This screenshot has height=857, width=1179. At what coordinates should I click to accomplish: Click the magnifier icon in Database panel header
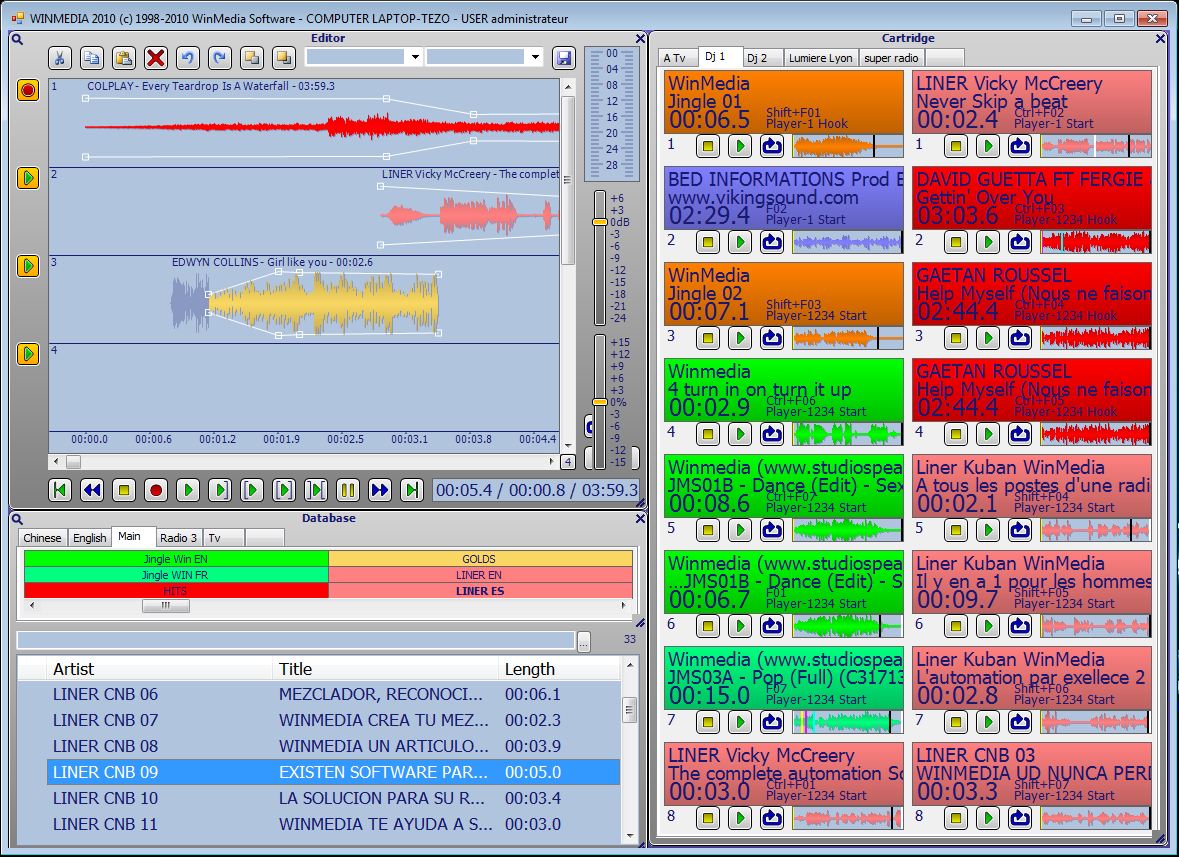click(x=17, y=518)
